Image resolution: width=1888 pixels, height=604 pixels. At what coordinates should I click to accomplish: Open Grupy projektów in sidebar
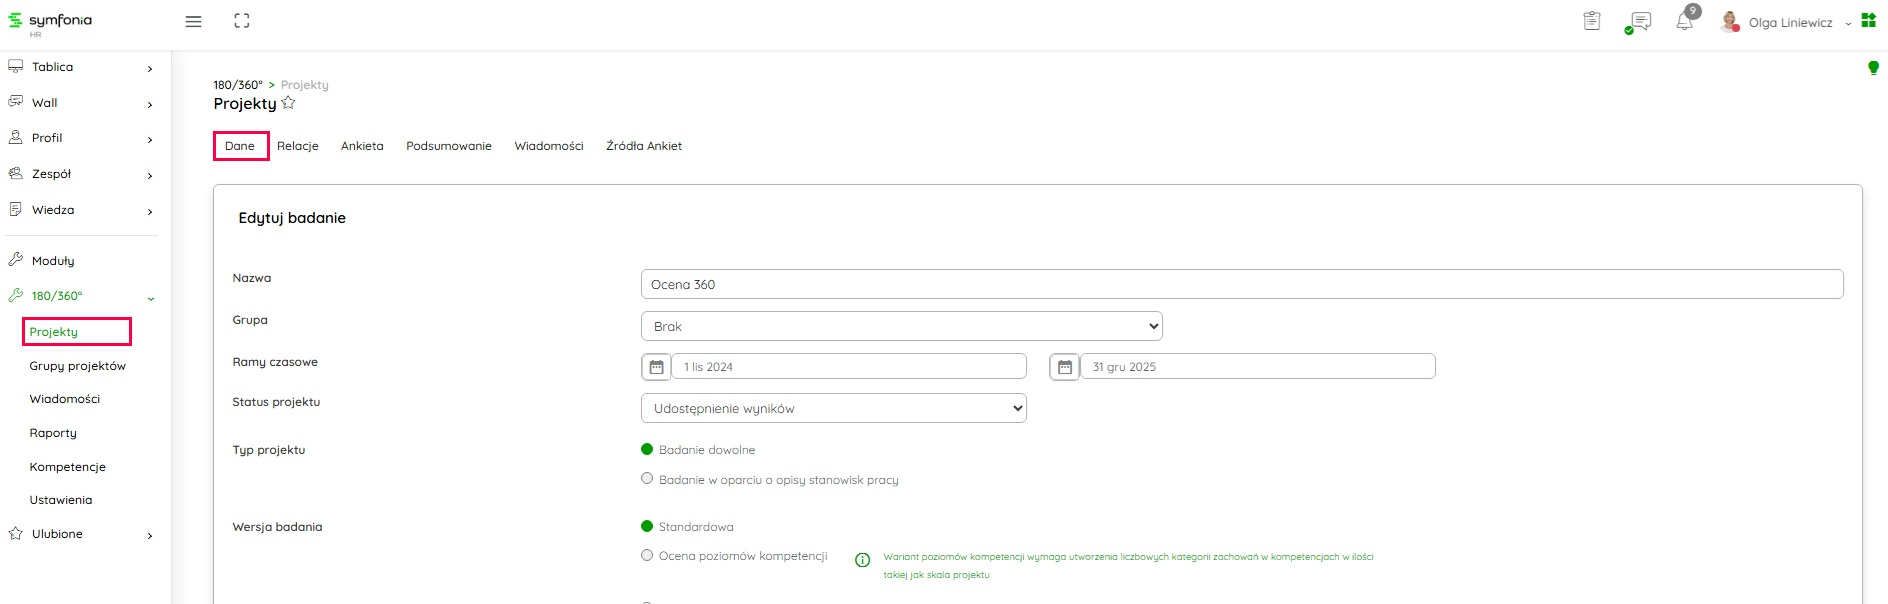coord(78,366)
